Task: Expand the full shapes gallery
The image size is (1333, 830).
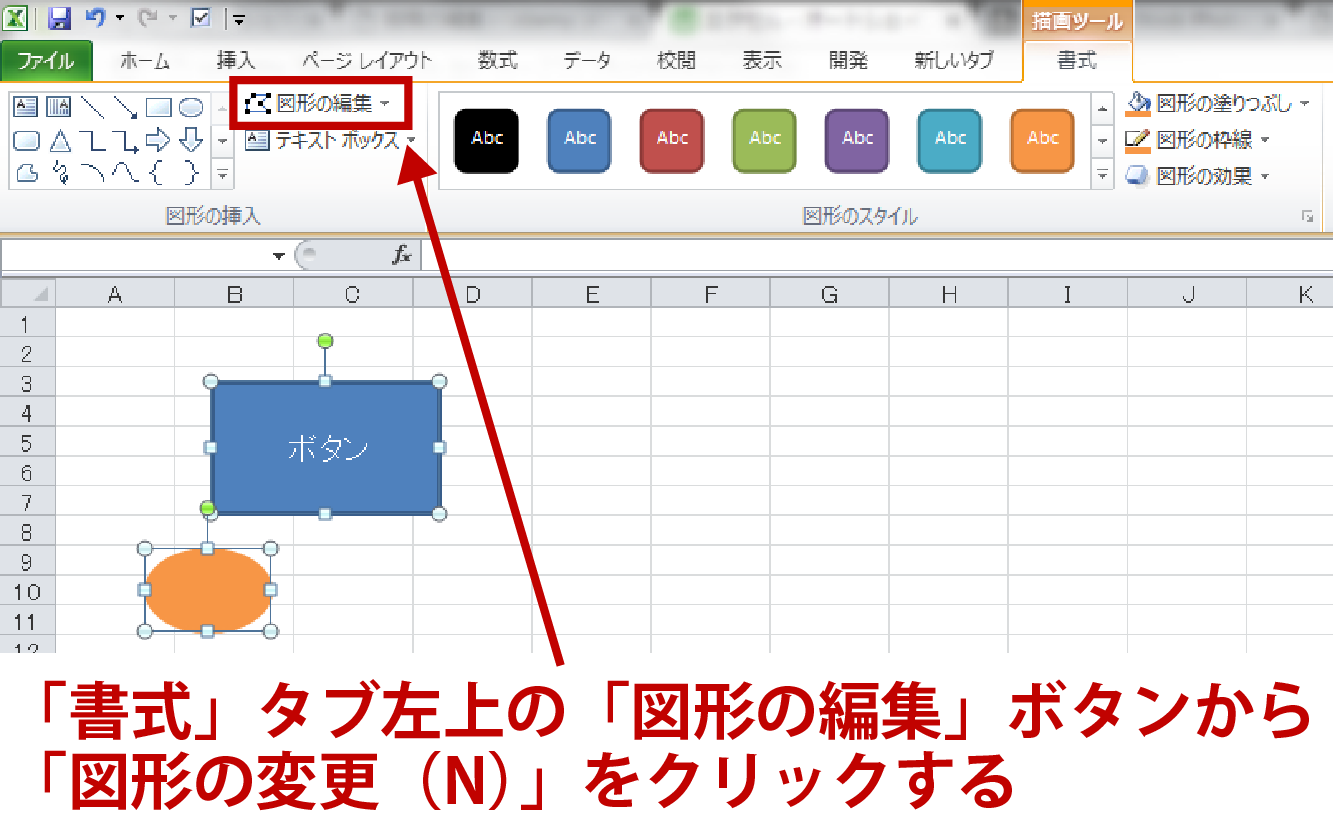Action: tap(223, 174)
